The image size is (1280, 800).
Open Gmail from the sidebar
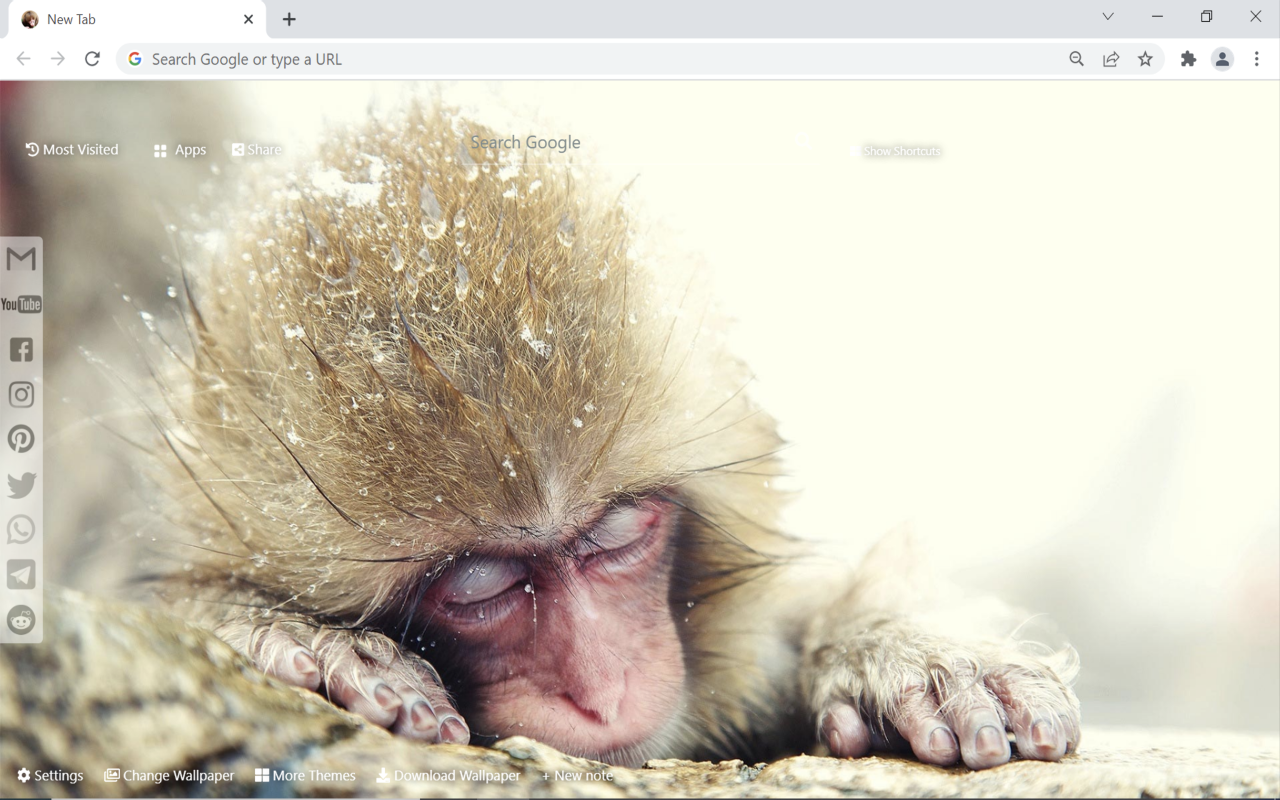point(21,259)
